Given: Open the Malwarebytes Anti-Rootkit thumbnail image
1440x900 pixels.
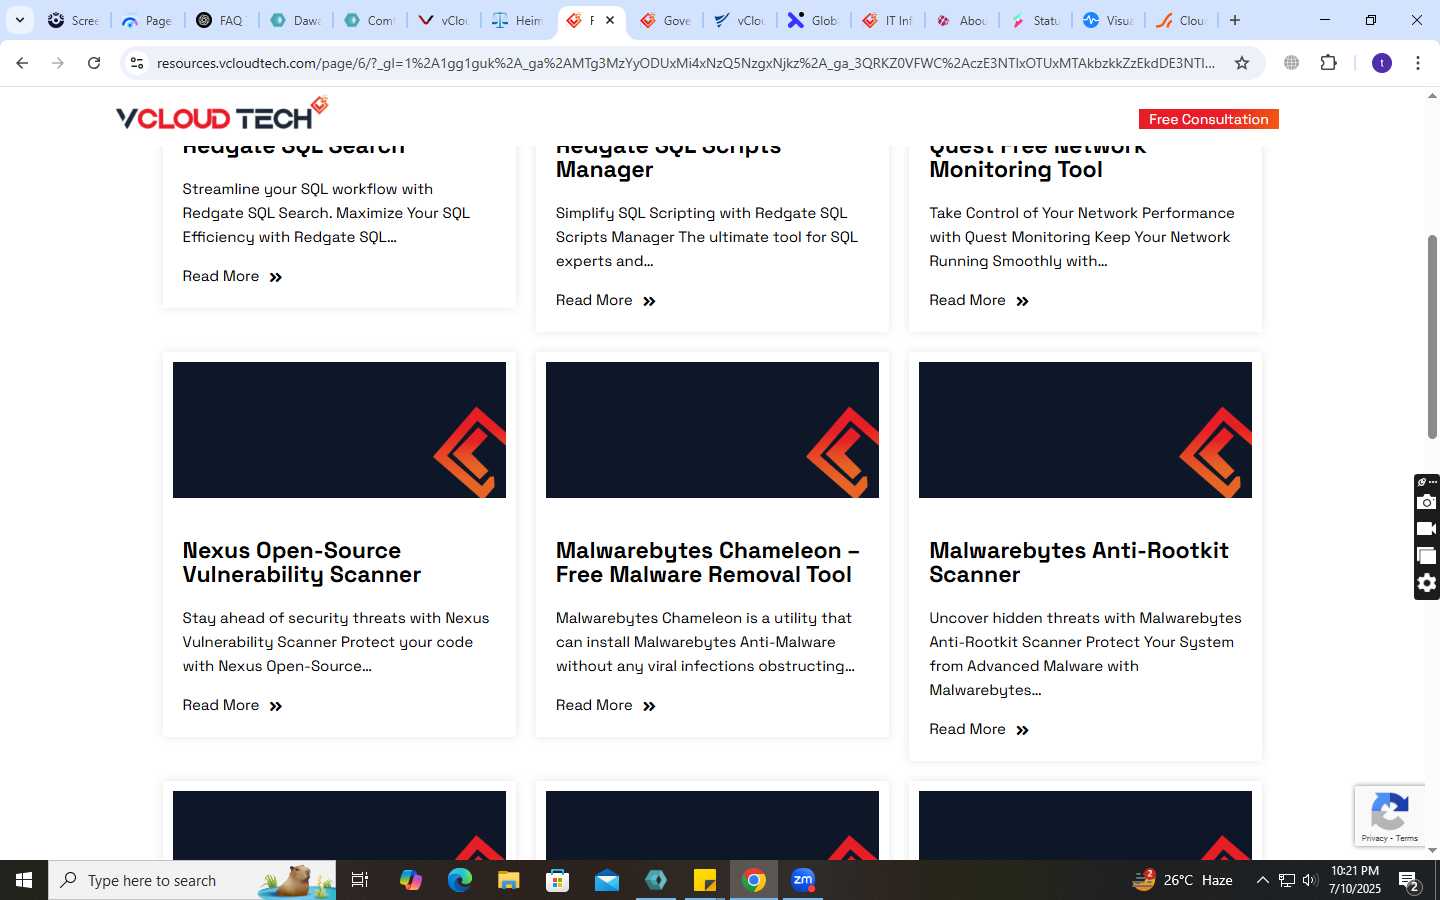Looking at the screenshot, I should pos(1085,430).
